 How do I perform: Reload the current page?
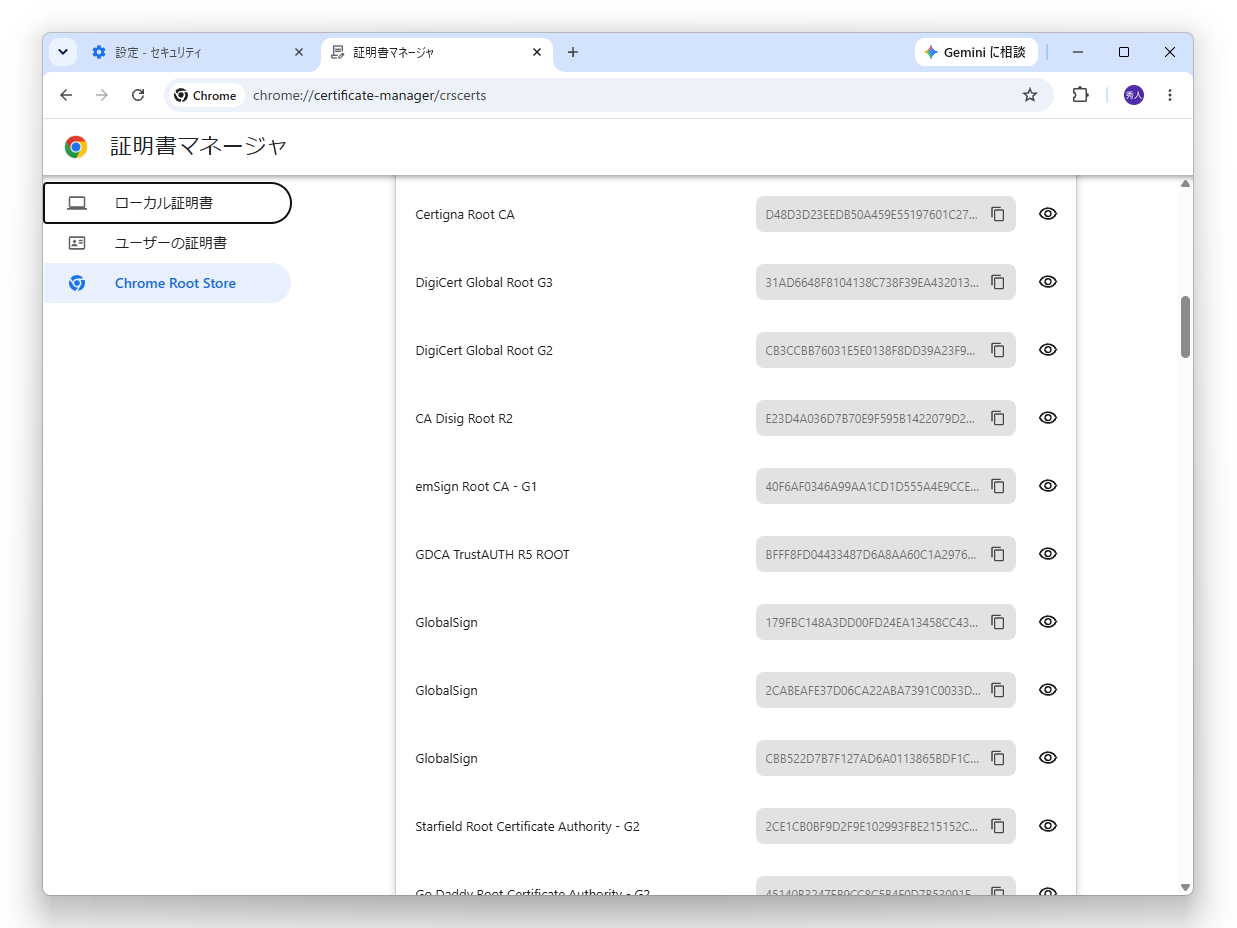tap(138, 95)
